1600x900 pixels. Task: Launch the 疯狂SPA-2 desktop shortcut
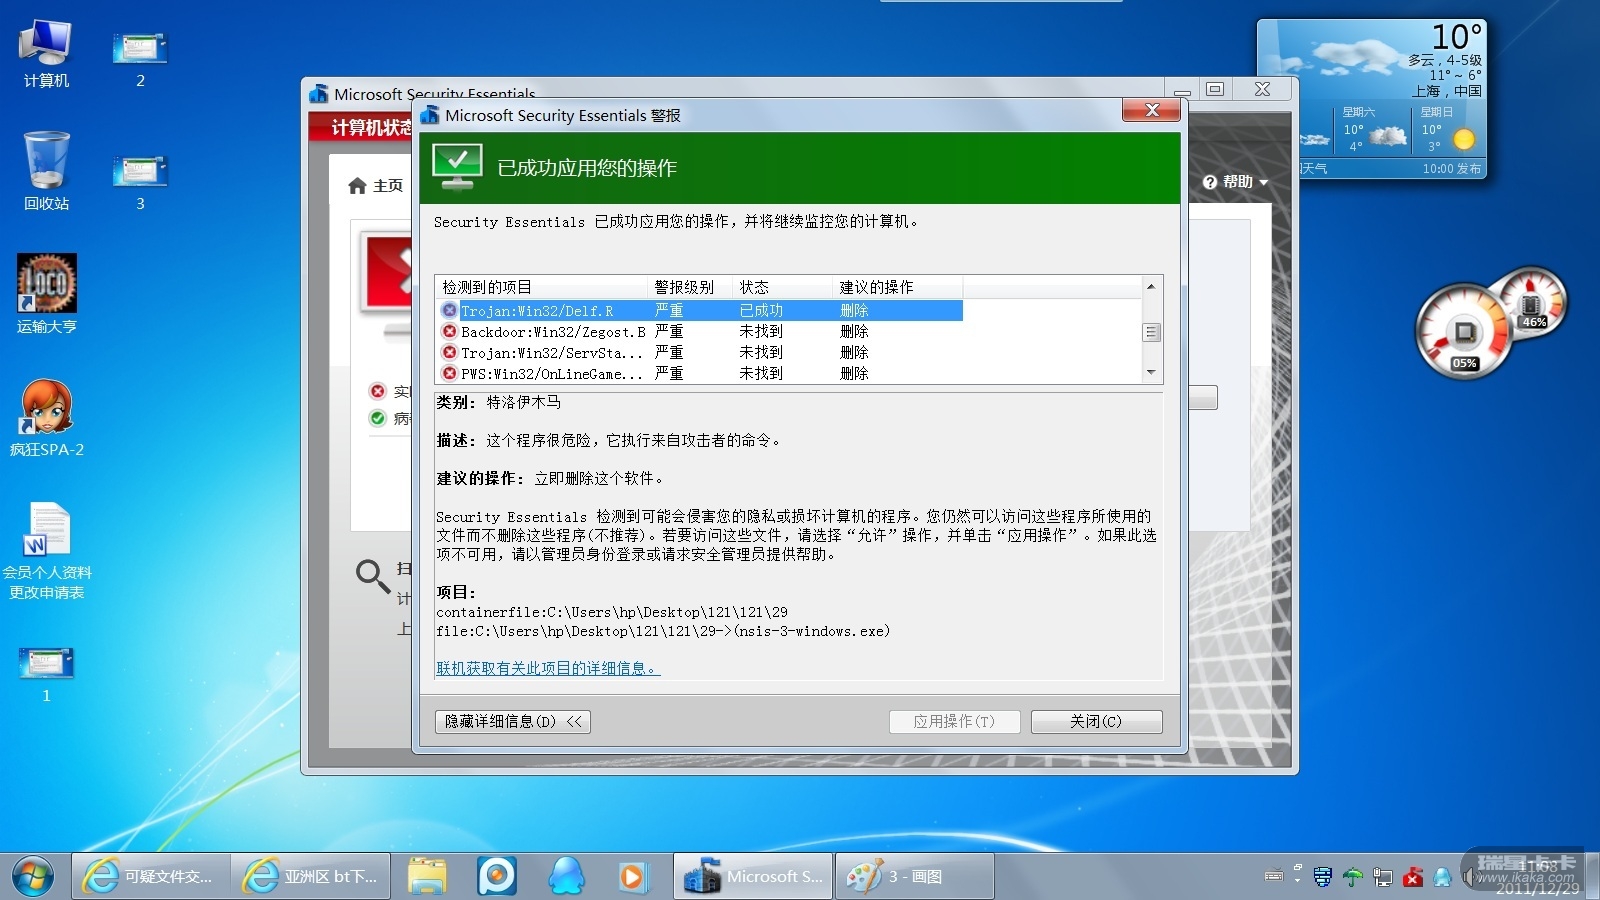(46, 418)
